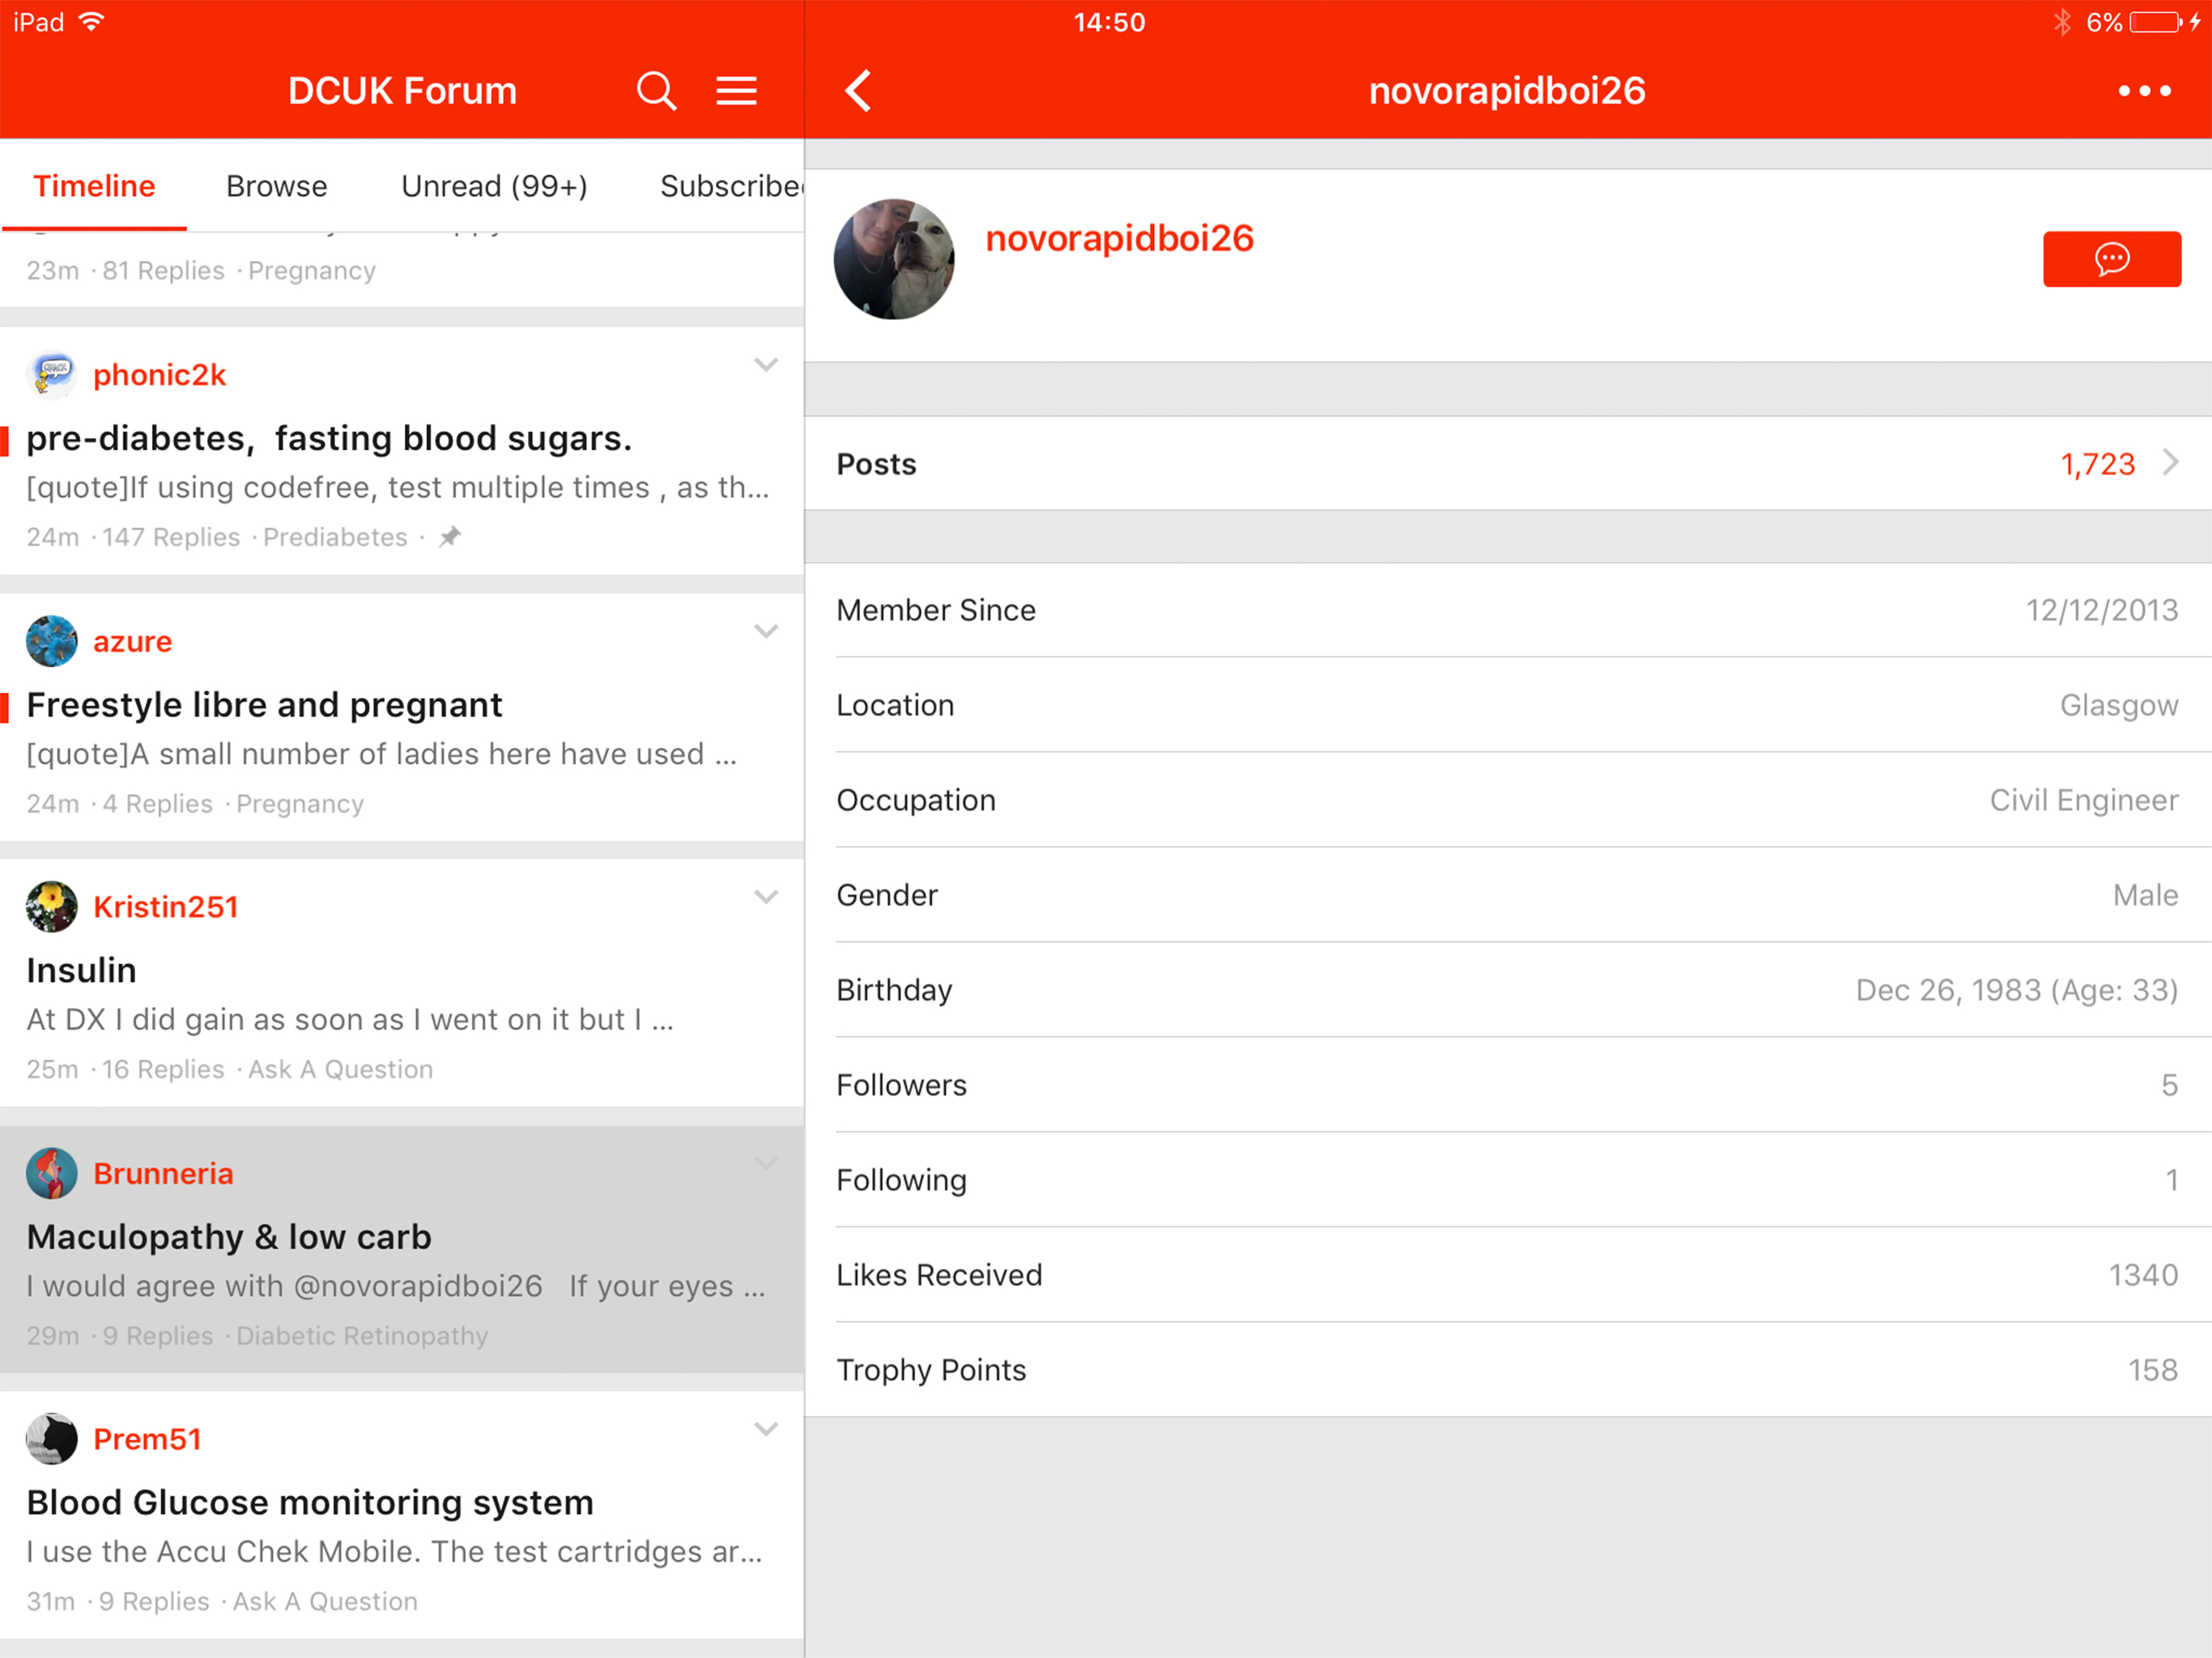
Task: Open the hamburger menu icon
Action: click(x=736, y=91)
